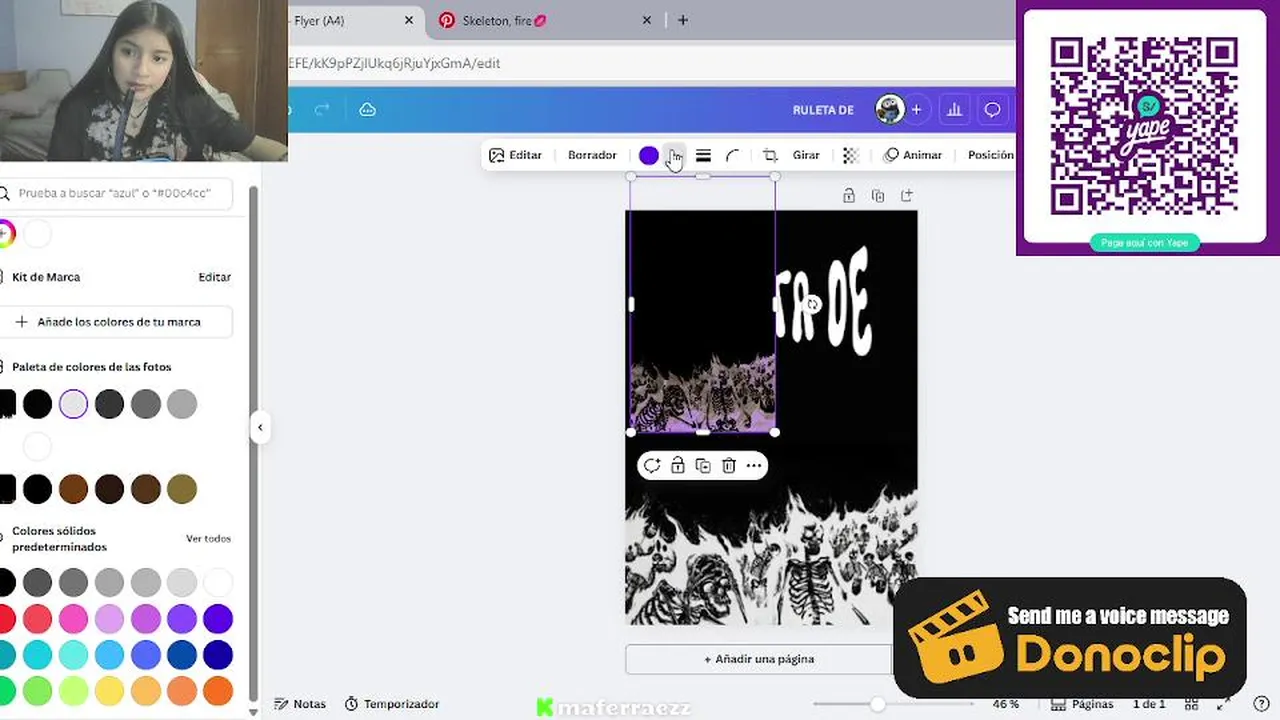Click the RULETA DE design title

[x=823, y=110]
